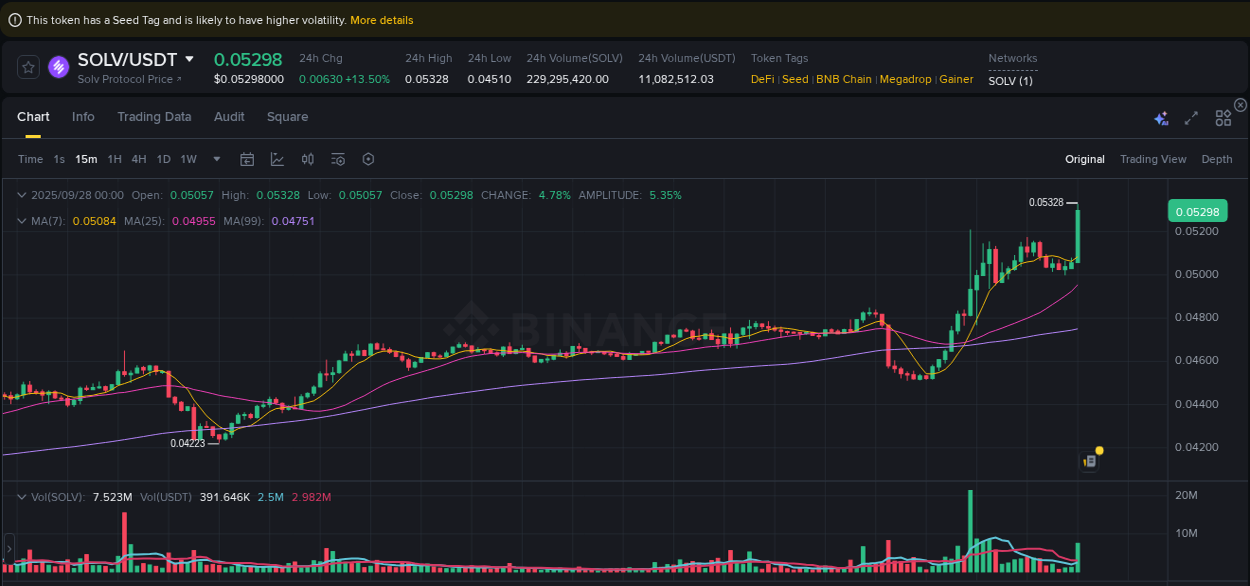
Task: Open the indicator list settings icon
Action: (337, 159)
